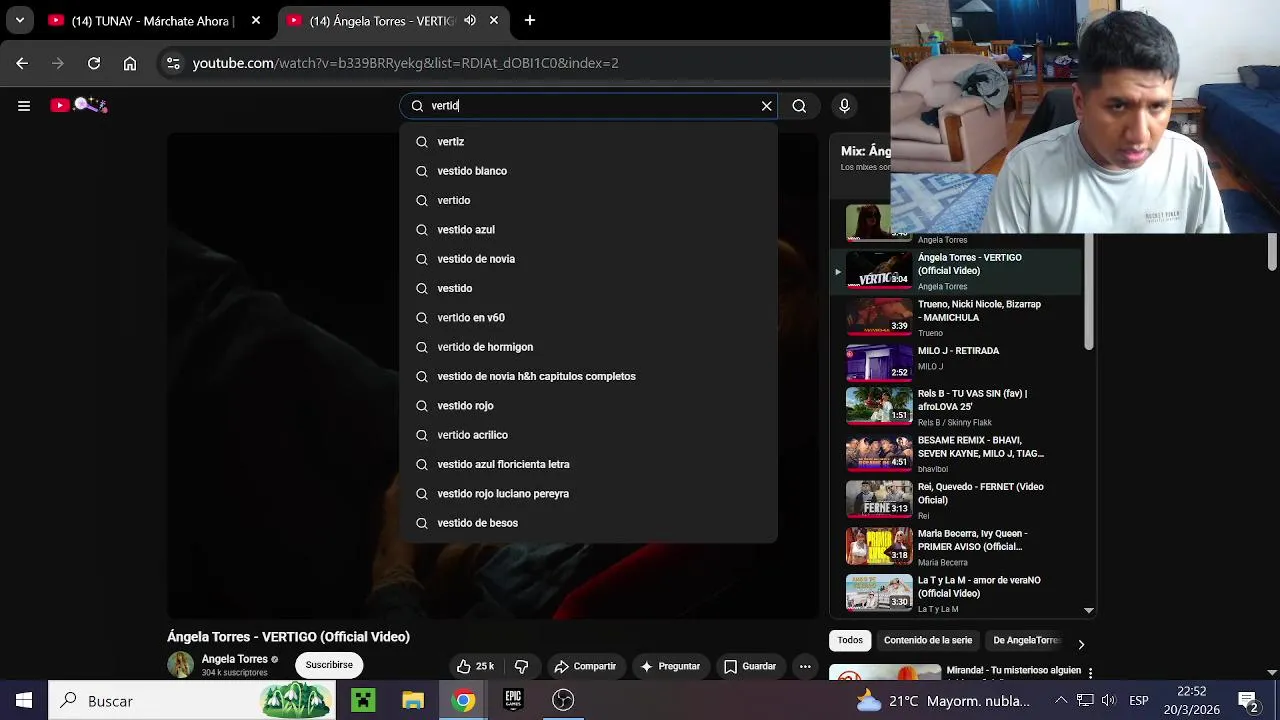Choose the "vertiz" suggestion
1280x720 pixels.
[589, 142]
